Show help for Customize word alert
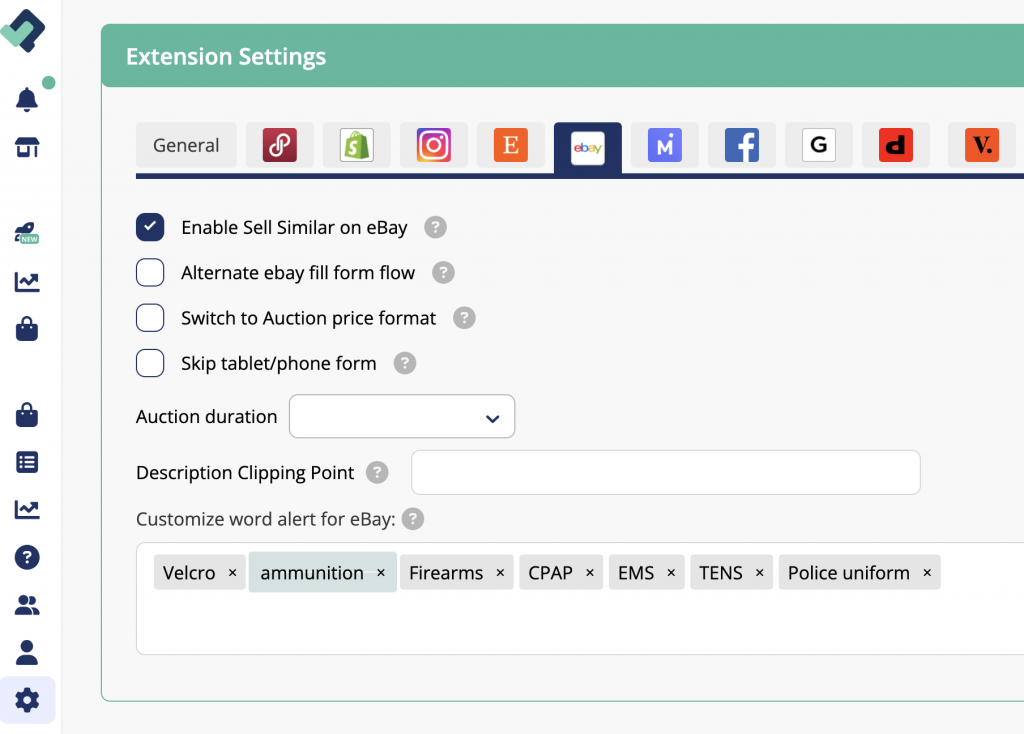Viewport: 1024px width, 734px height. 413,519
